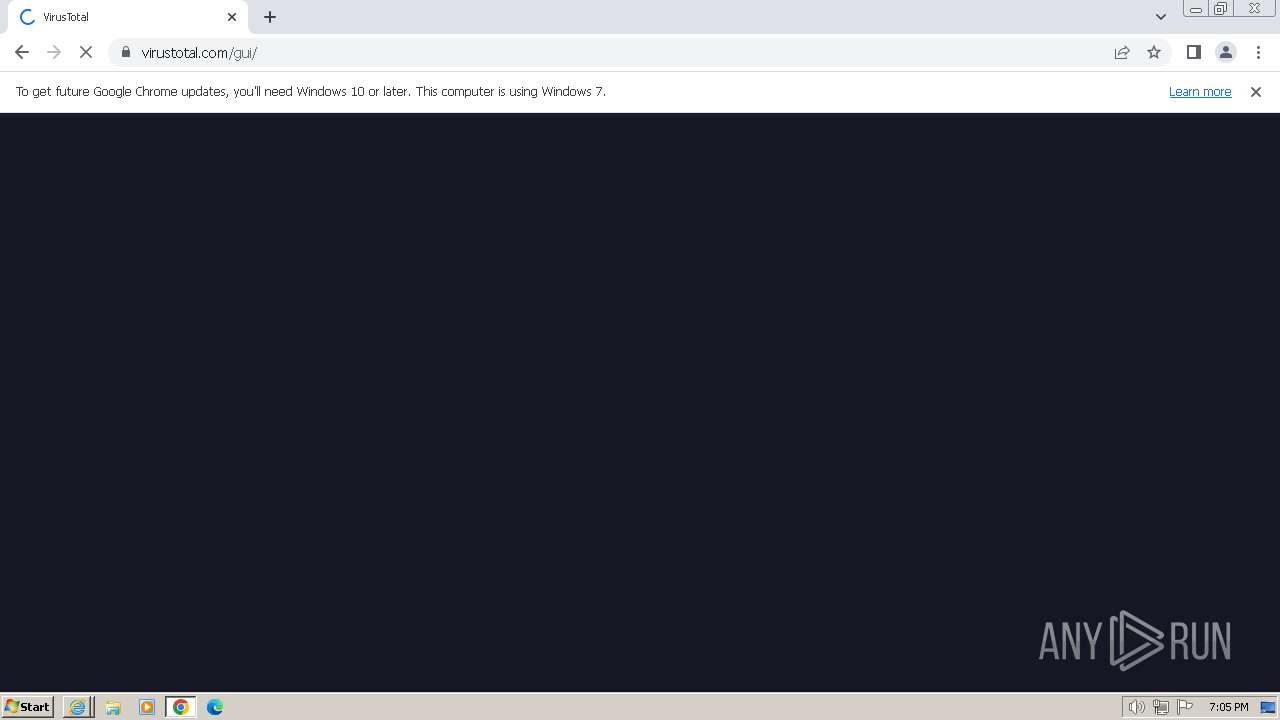Click the Show desktop button
1280x720 pixels.
tap(1268, 707)
